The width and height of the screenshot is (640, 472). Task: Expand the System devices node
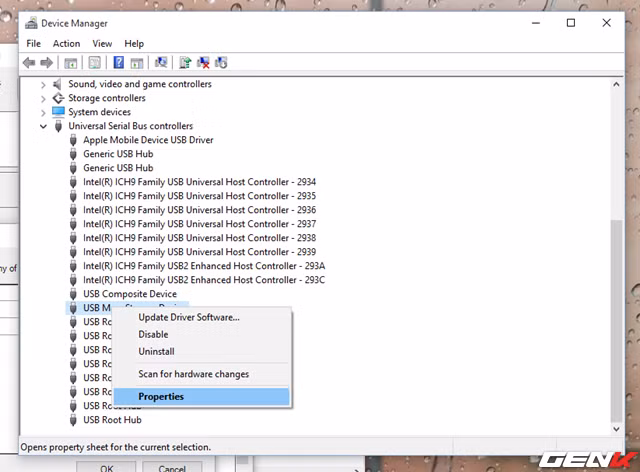click(x=43, y=113)
